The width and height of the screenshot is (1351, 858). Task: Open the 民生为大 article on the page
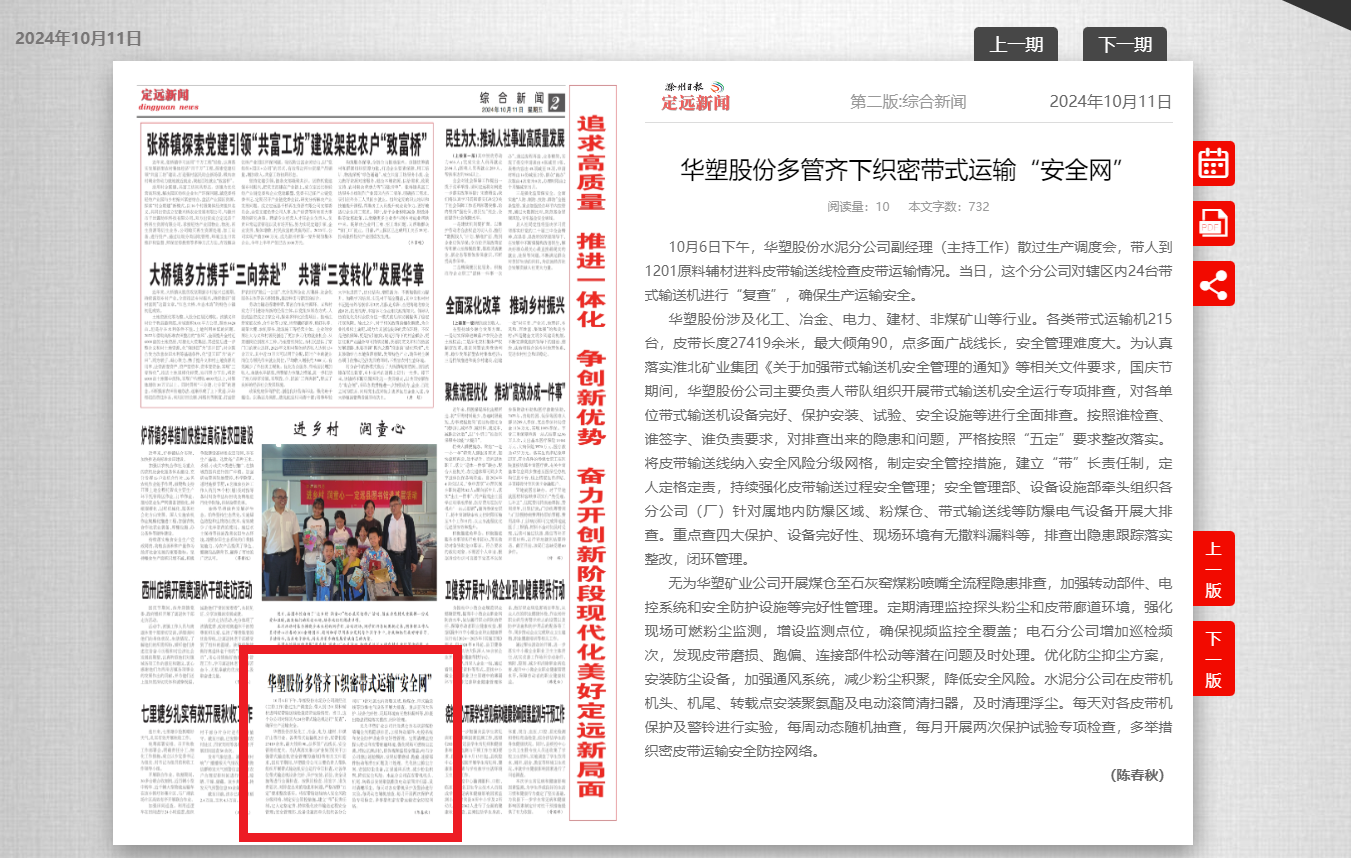[x=505, y=137]
